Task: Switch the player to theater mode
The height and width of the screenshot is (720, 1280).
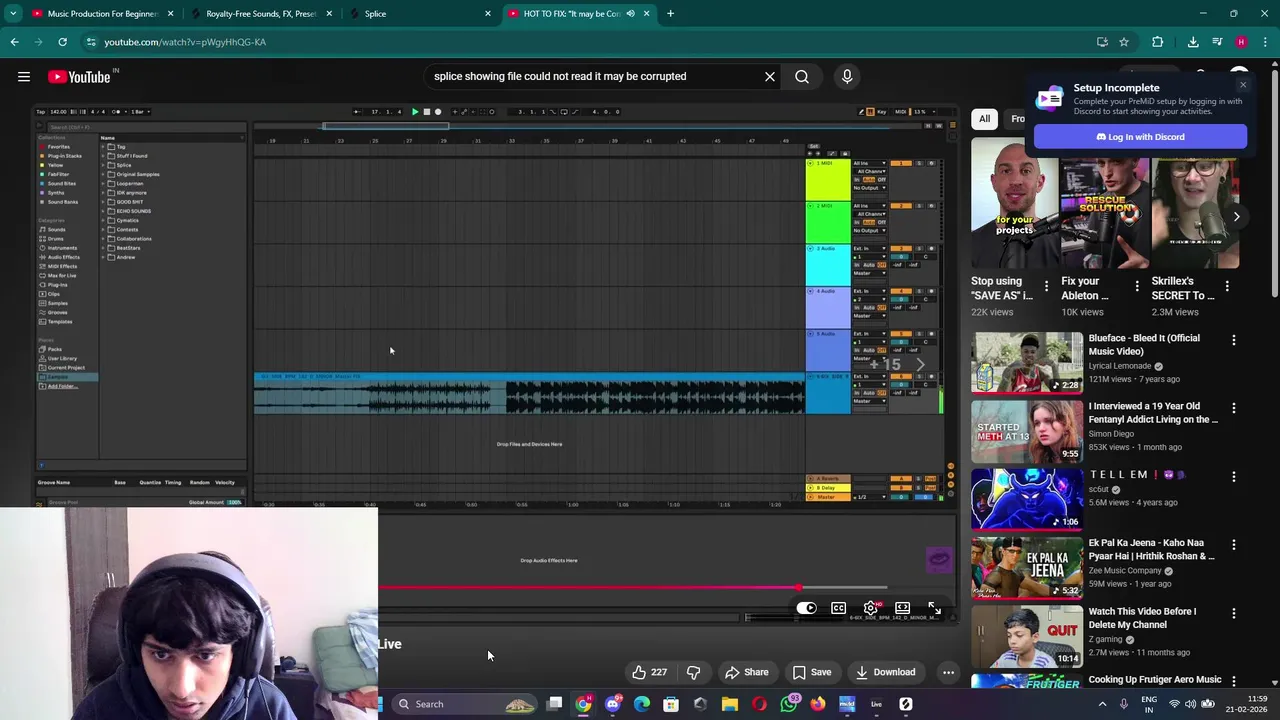Action: click(x=902, y=608)
